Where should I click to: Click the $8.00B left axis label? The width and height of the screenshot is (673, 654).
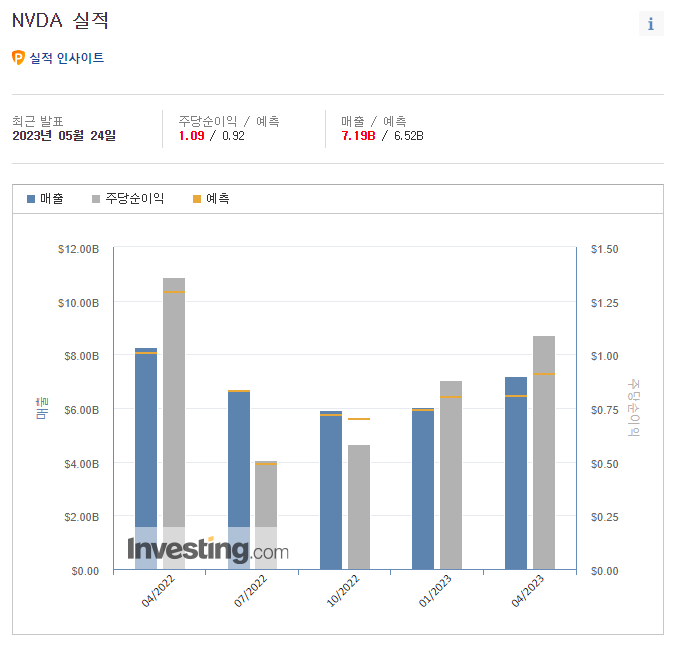82,356
